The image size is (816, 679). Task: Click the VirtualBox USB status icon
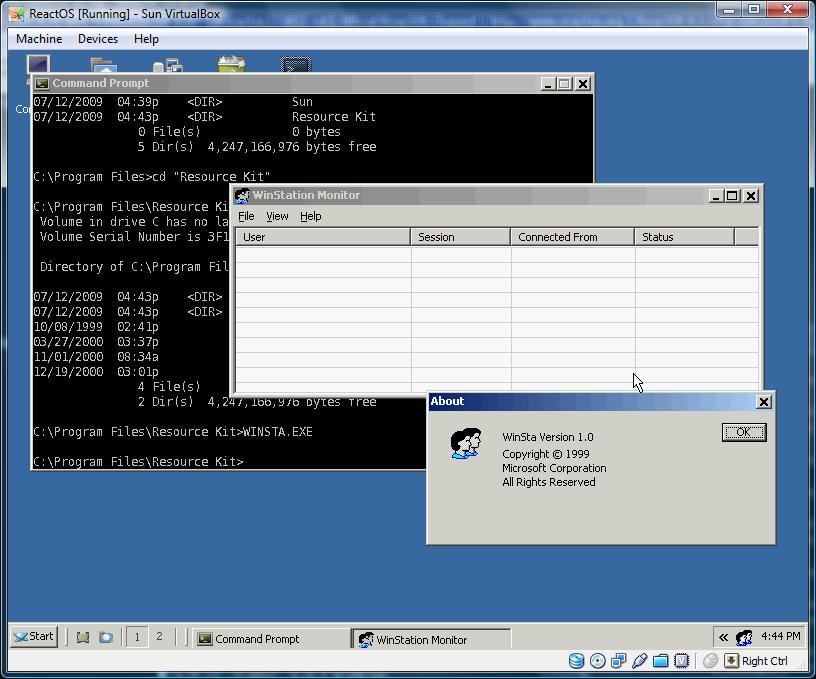coord(640,661)
